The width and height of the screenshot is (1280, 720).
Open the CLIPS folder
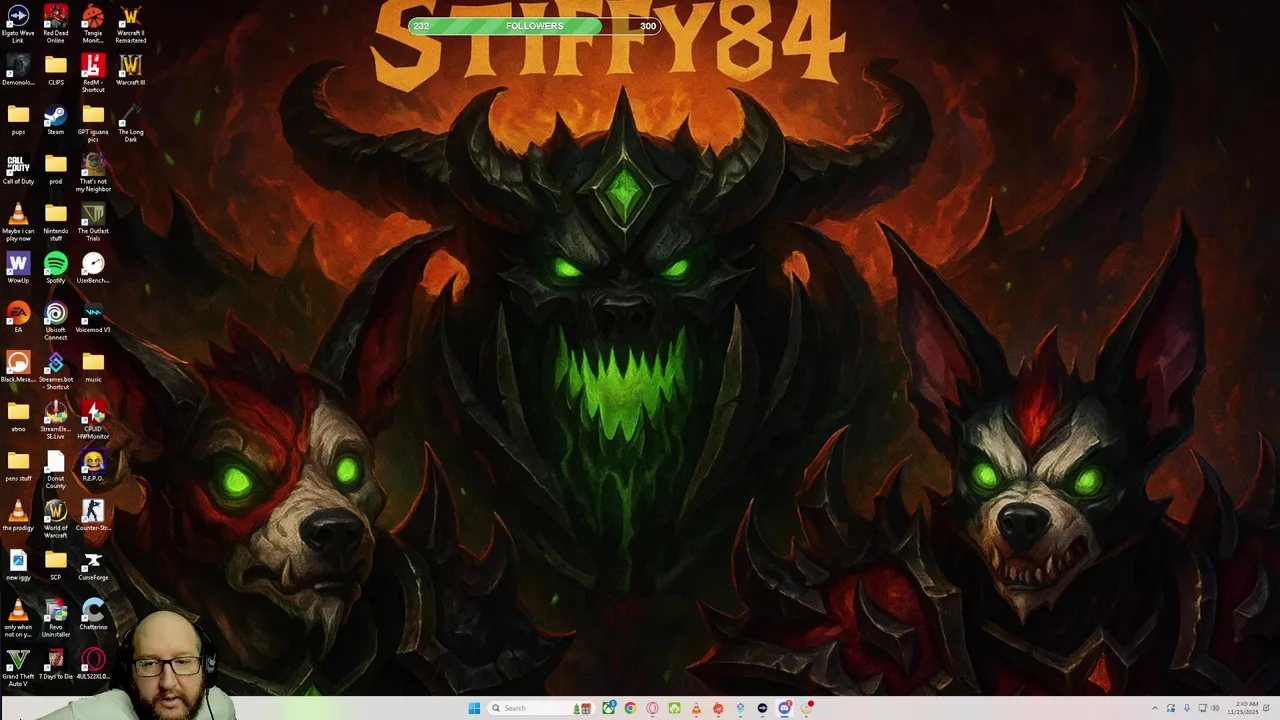(x=55, y=70)
